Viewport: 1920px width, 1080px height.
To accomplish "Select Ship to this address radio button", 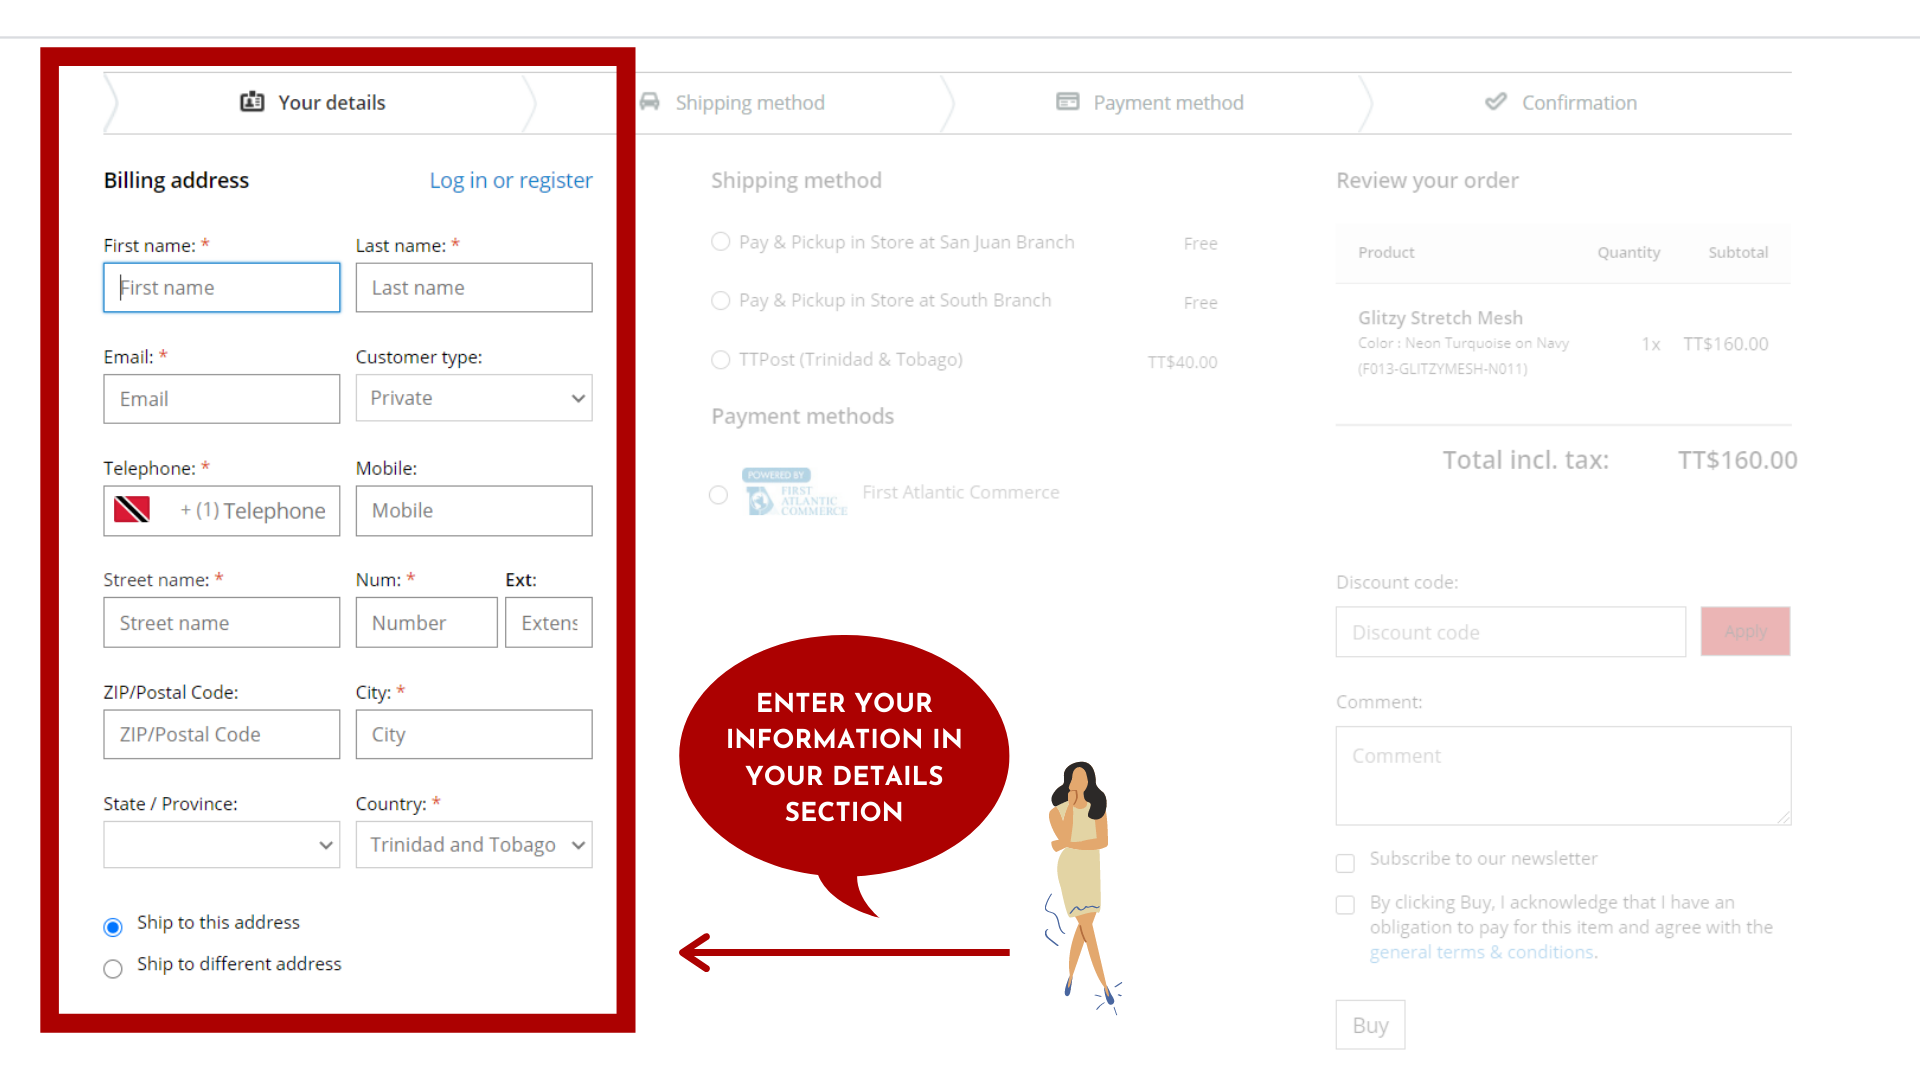I will point(115,923).
